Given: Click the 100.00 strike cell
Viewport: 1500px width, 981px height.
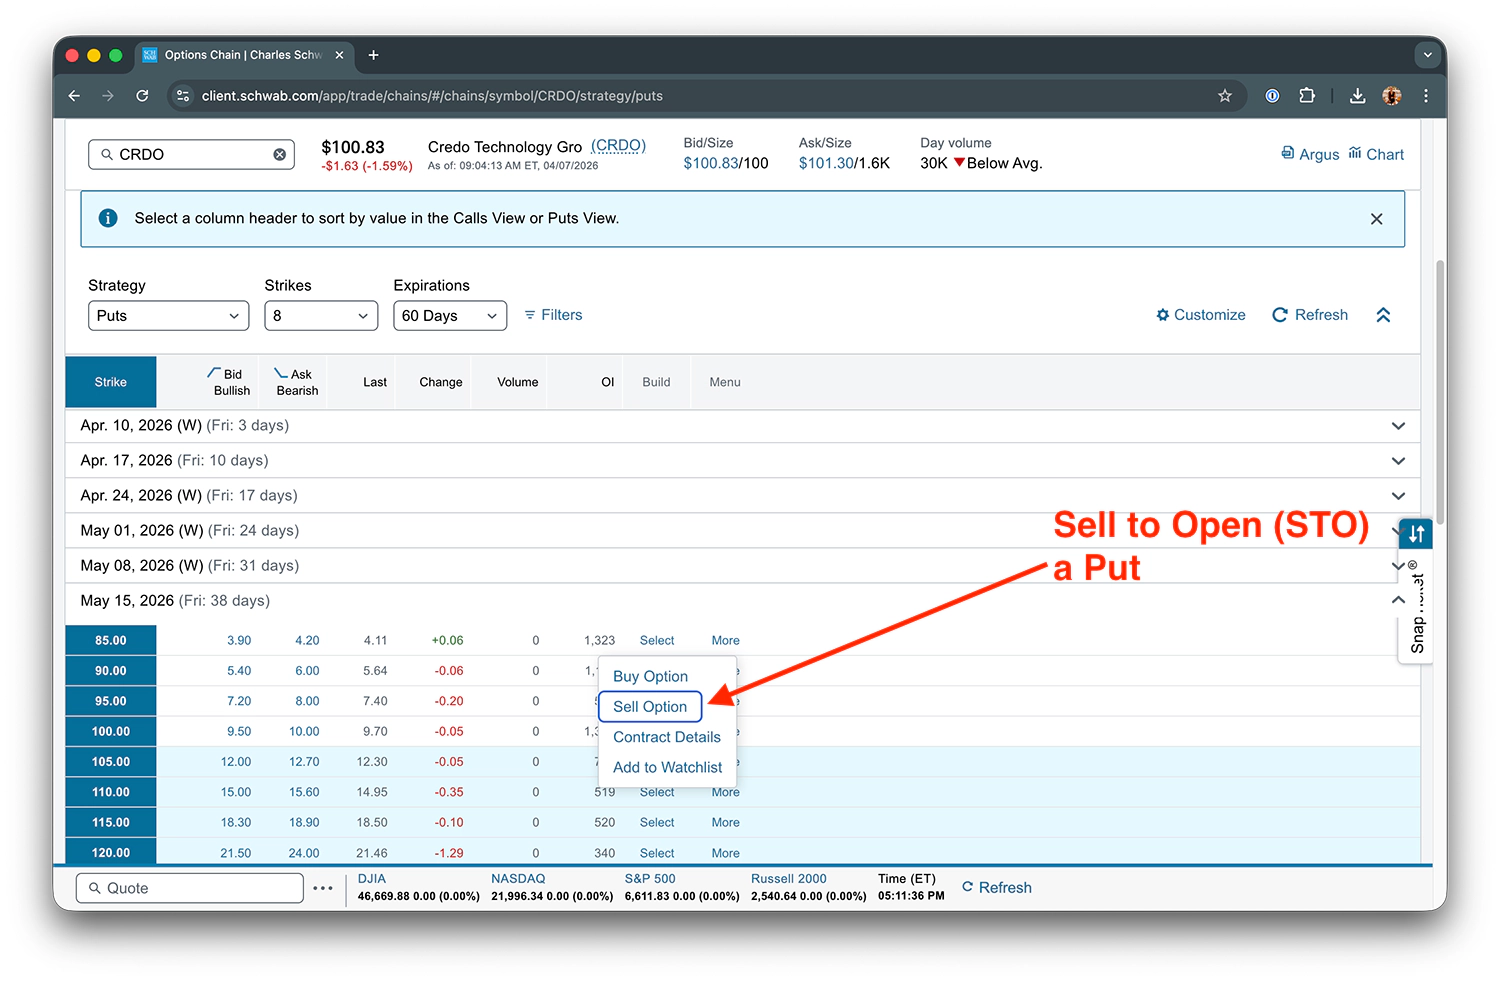Looking at the screenshot, I should pyautogui.click(x=111, y=731).
